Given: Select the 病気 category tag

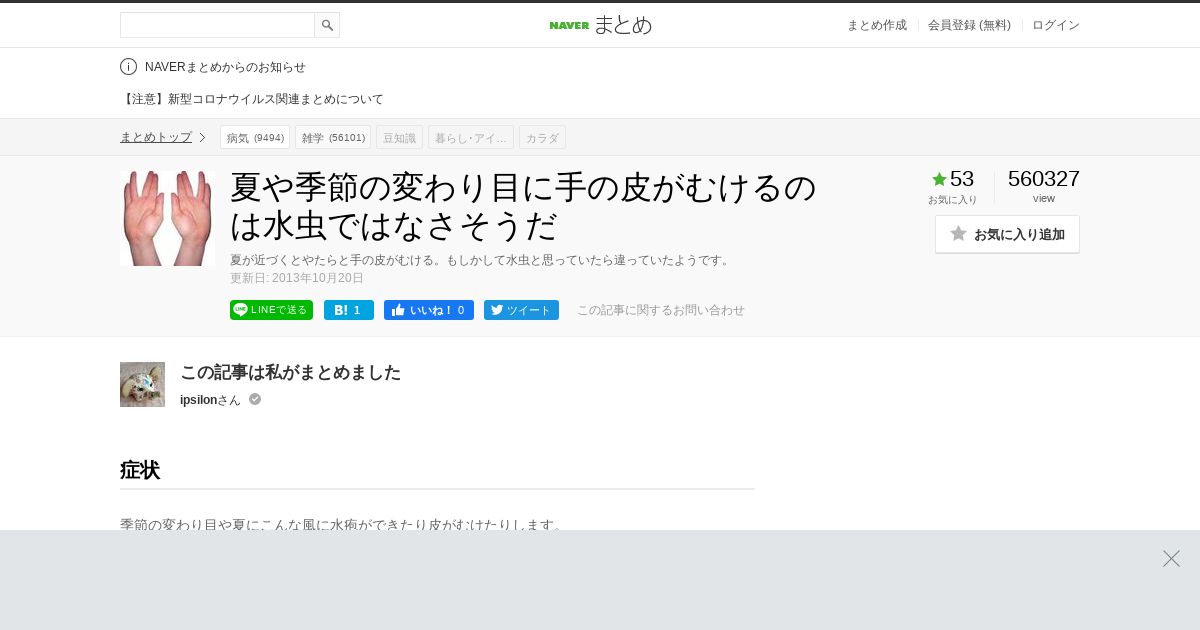Looking at the screenshot, I should pyautogui.click(x=255, y=137).
